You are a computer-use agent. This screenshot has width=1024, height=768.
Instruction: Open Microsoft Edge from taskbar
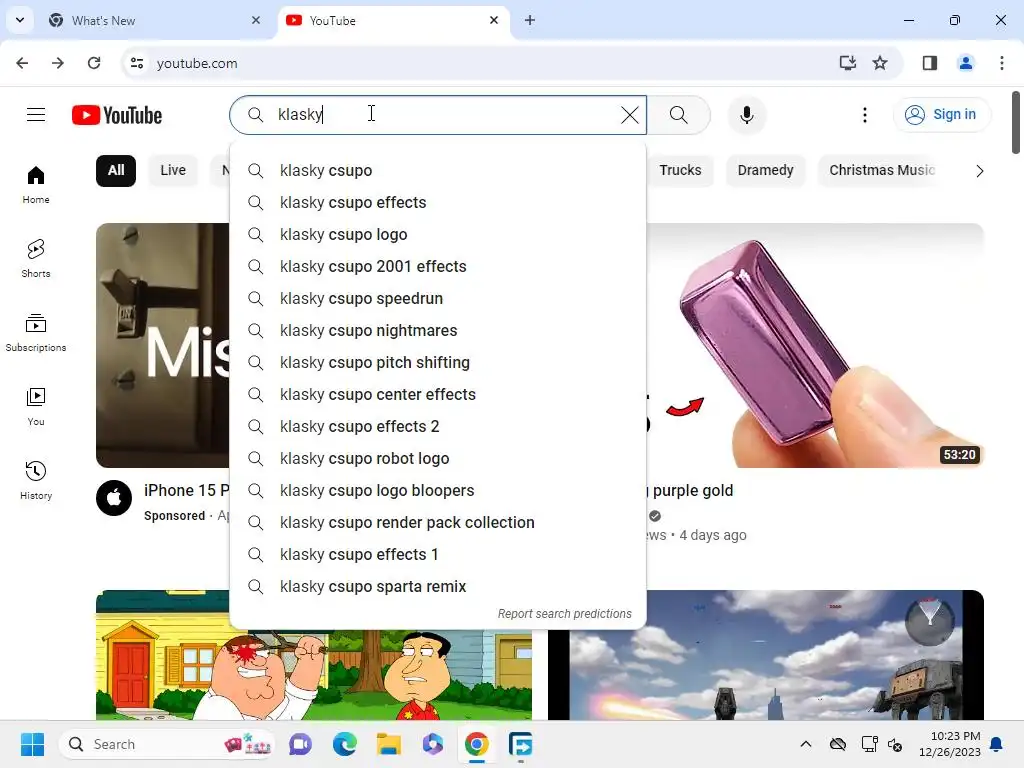click(x=344, y=744)
